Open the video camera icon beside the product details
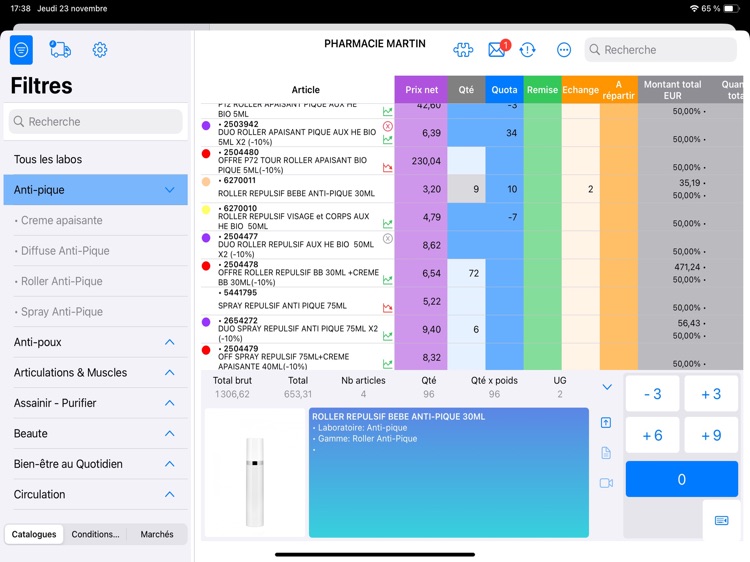Viewport: 750px width, 562px height. point(606,483)
